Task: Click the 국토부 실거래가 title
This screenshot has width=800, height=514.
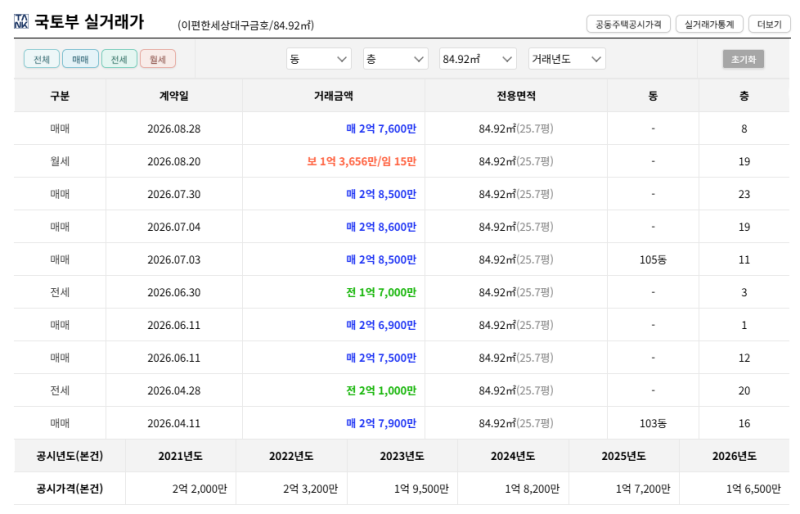Action: (89, 21)
